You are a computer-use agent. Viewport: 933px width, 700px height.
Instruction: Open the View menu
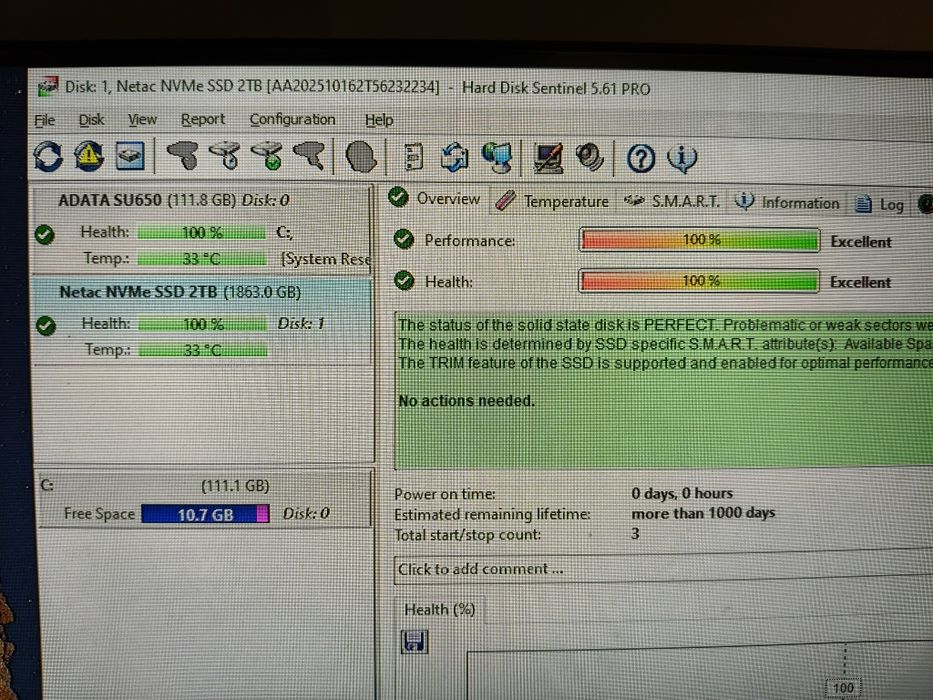point(142,120)
